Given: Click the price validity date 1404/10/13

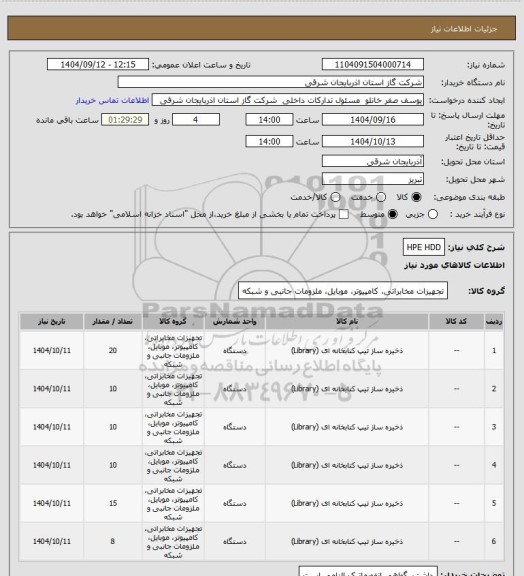Looking at the screenshot, I should click(373, 141).
